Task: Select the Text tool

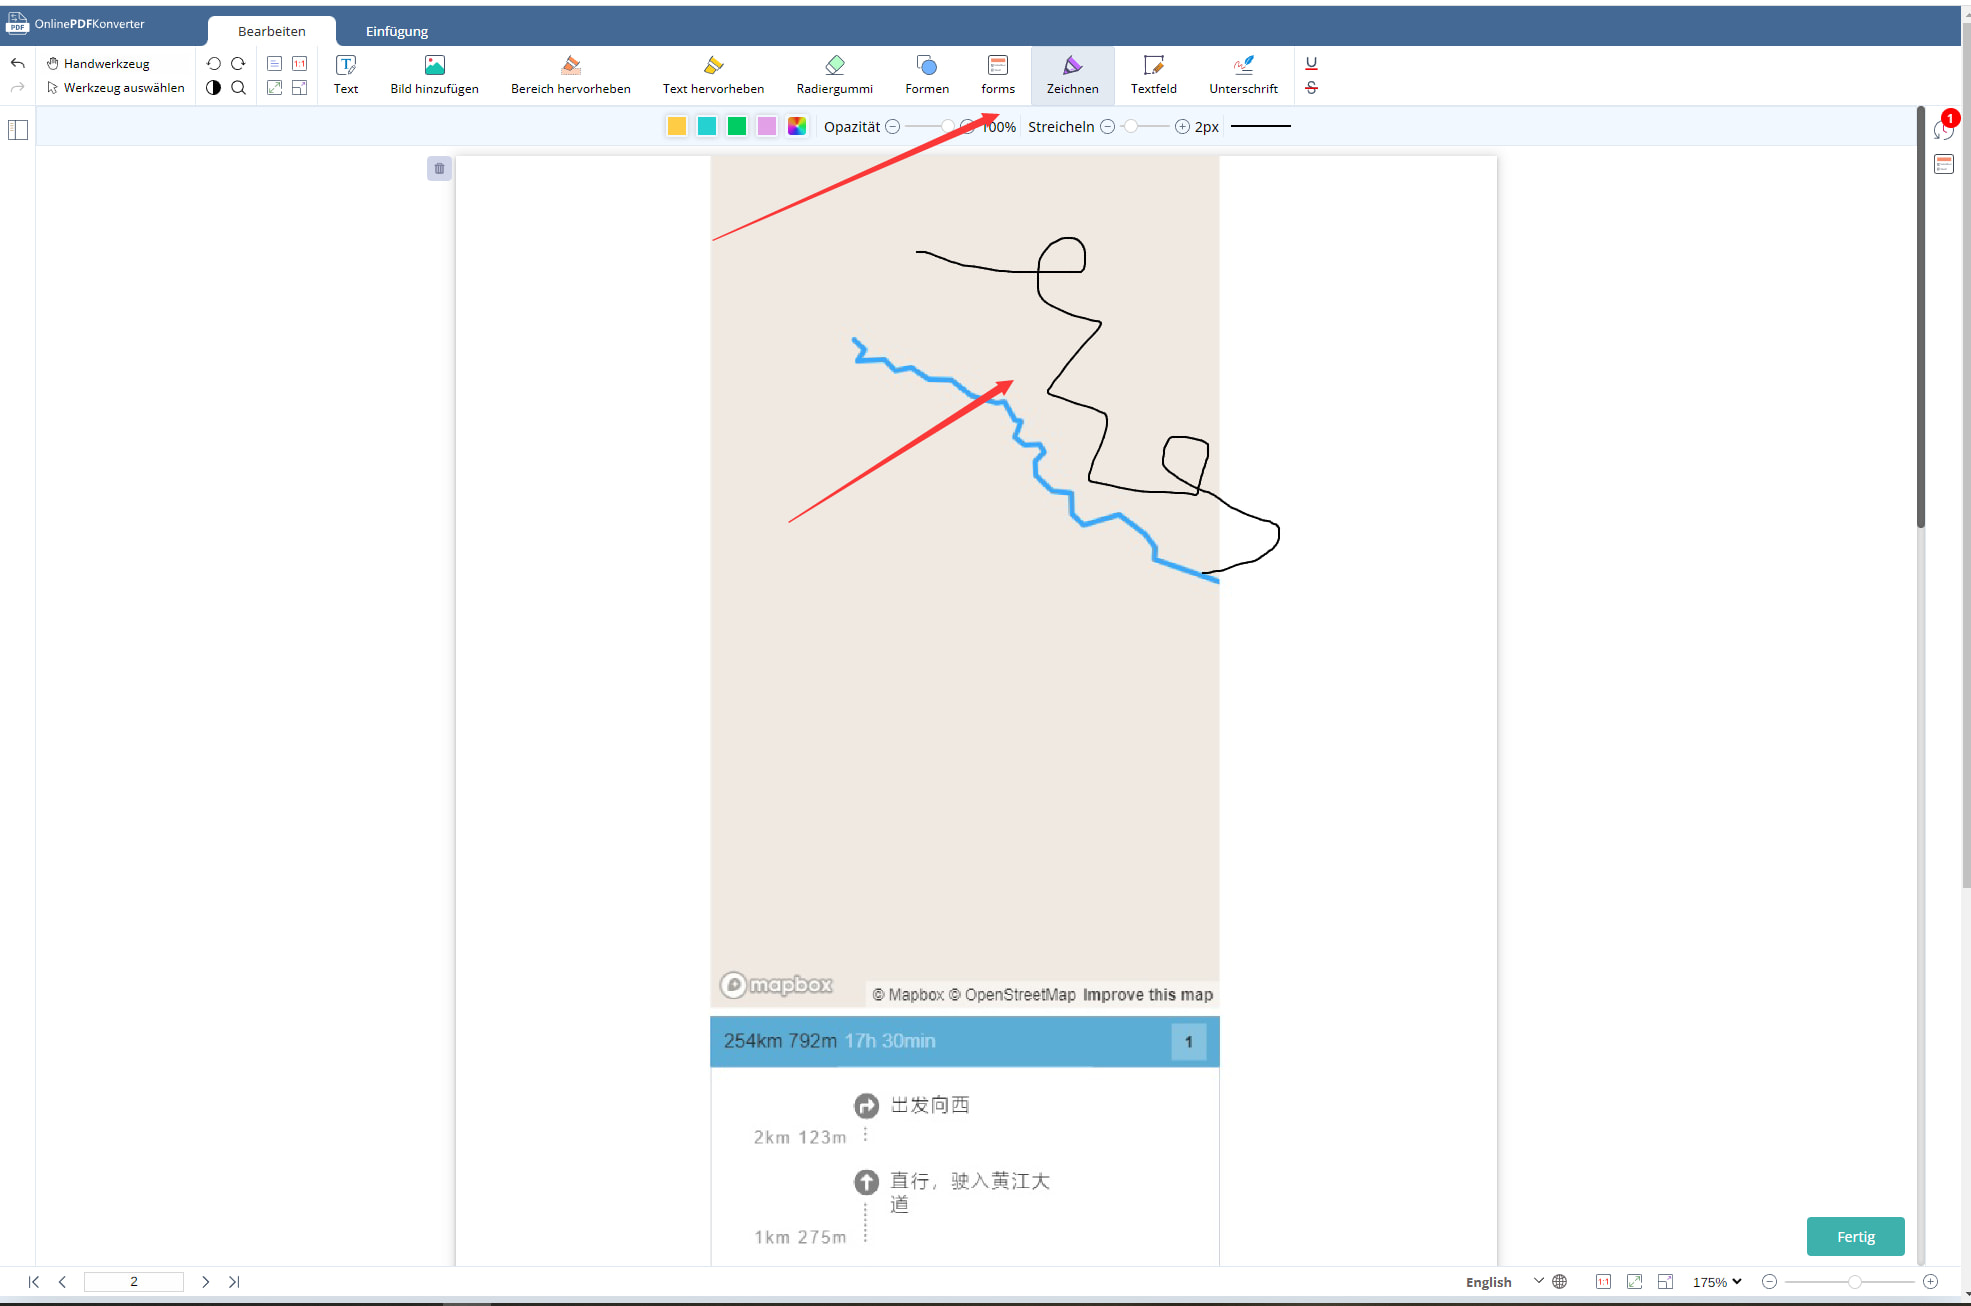Action: (347, 74)
